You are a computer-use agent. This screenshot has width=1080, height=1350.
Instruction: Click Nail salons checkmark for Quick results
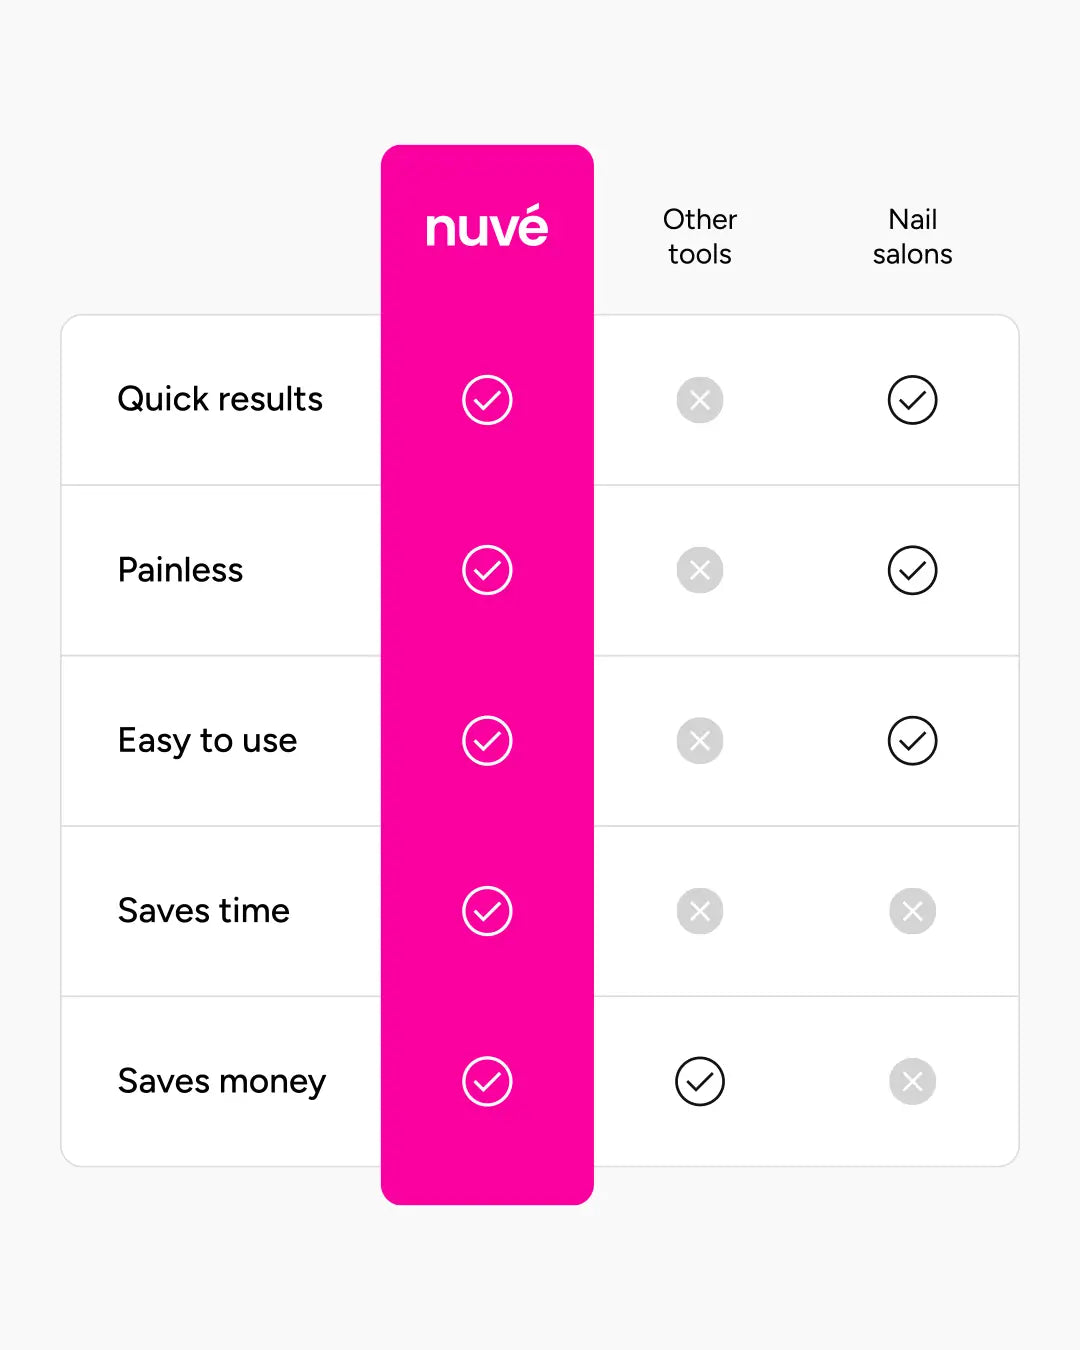click(912, 400)
